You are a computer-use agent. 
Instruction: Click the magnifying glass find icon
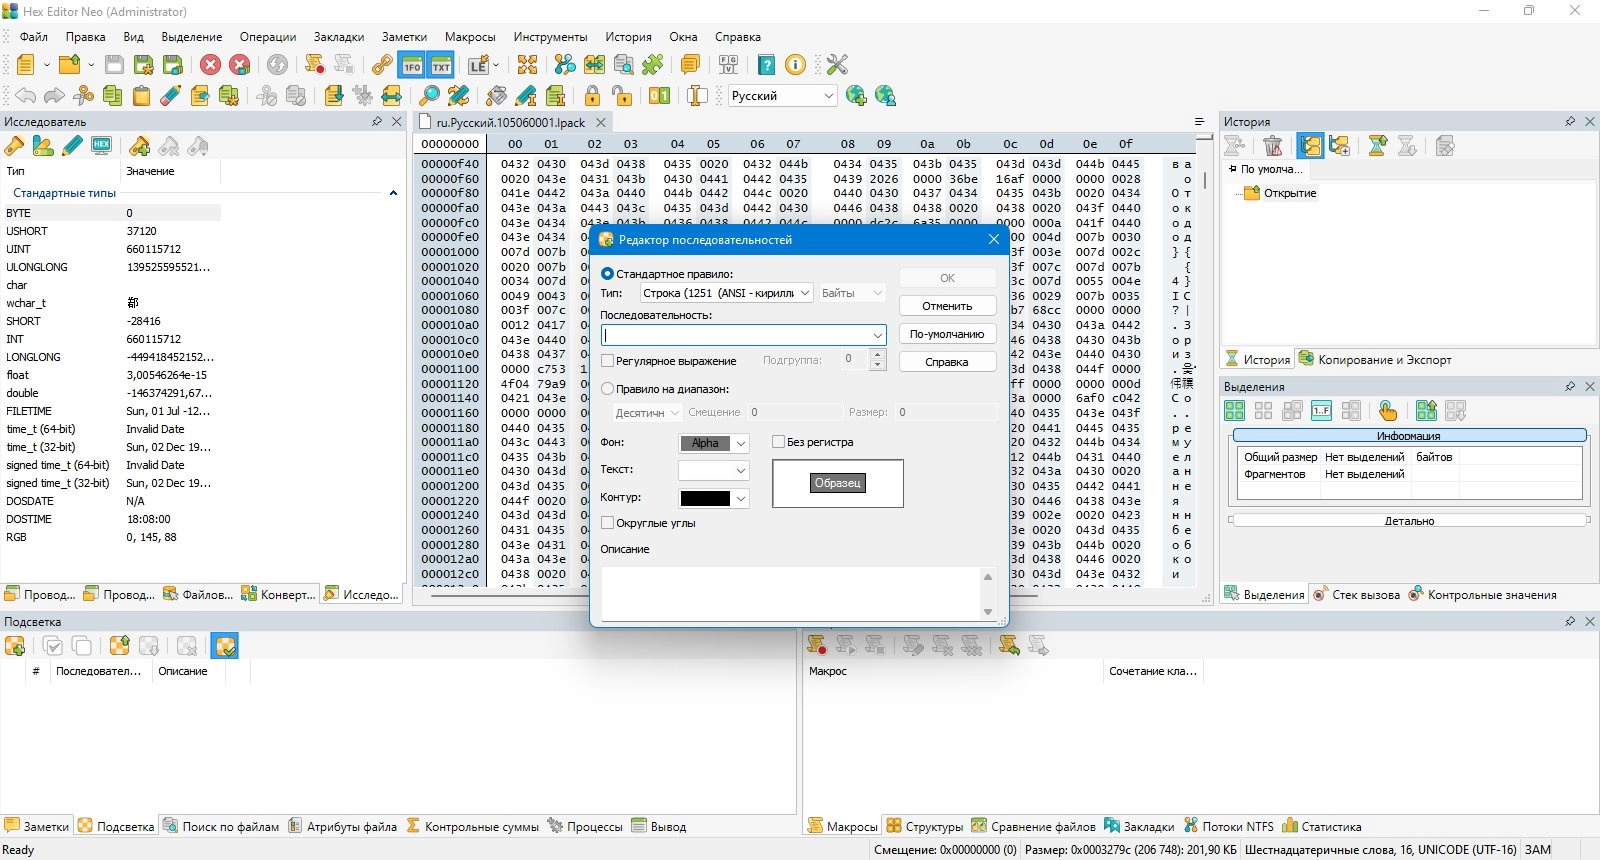(x=429, y=96)
